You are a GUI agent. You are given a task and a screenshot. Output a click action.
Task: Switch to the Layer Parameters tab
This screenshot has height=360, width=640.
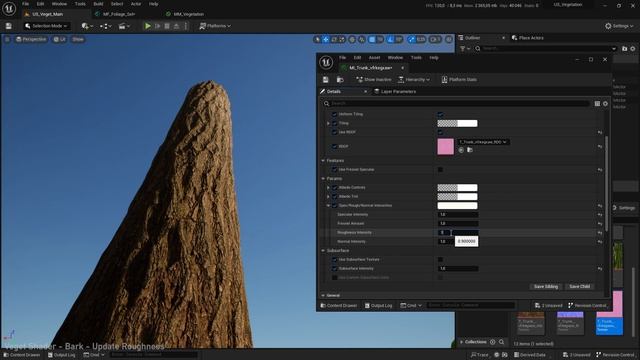click(x=395, y=92)
